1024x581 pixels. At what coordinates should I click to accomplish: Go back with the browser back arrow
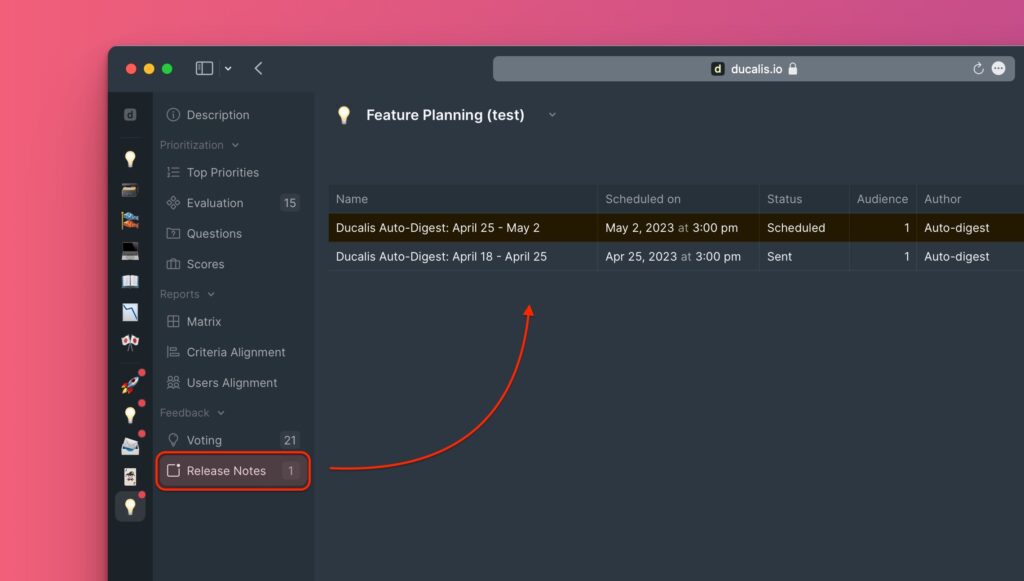(259, 68)
